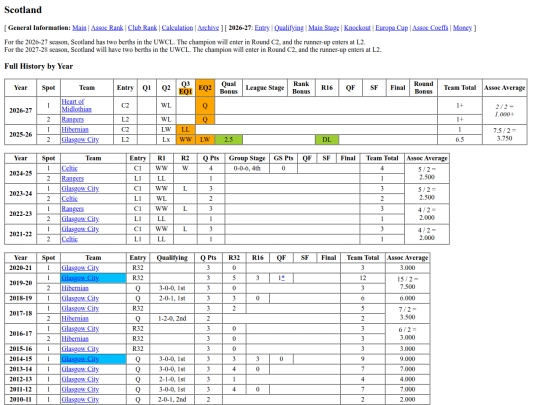Select the '0-0-6, 4th' Group Stage cell
540x405 pixels.
tap(247, 168)
